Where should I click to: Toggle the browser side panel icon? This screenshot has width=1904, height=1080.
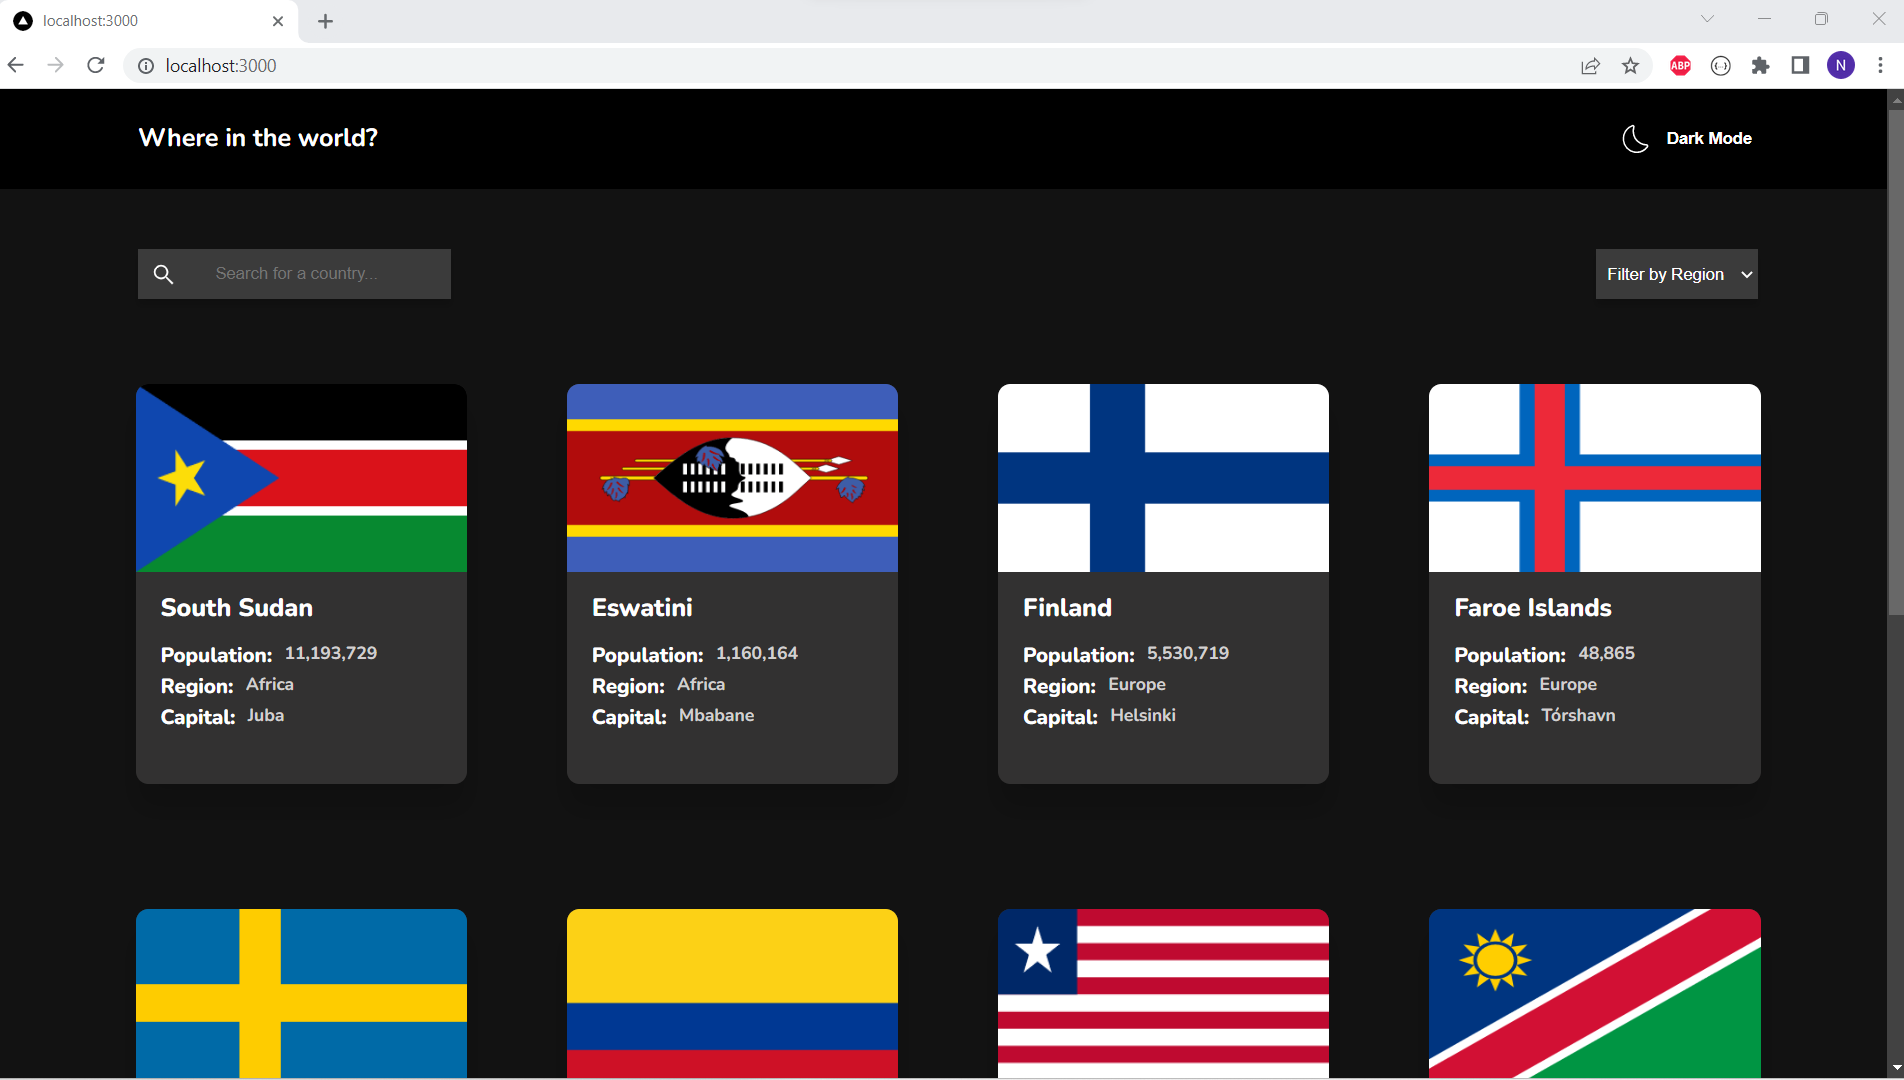tap(1800, 66)
